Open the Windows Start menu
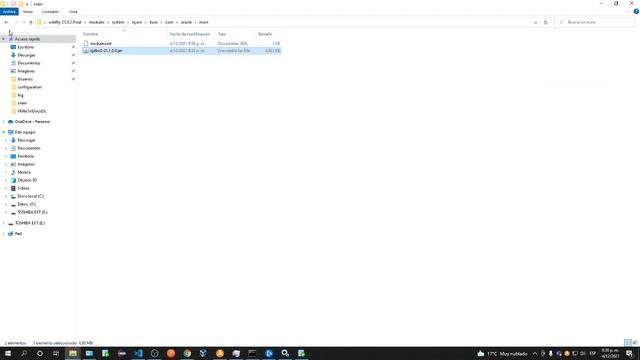640x360 pixels. pos(7,353)
